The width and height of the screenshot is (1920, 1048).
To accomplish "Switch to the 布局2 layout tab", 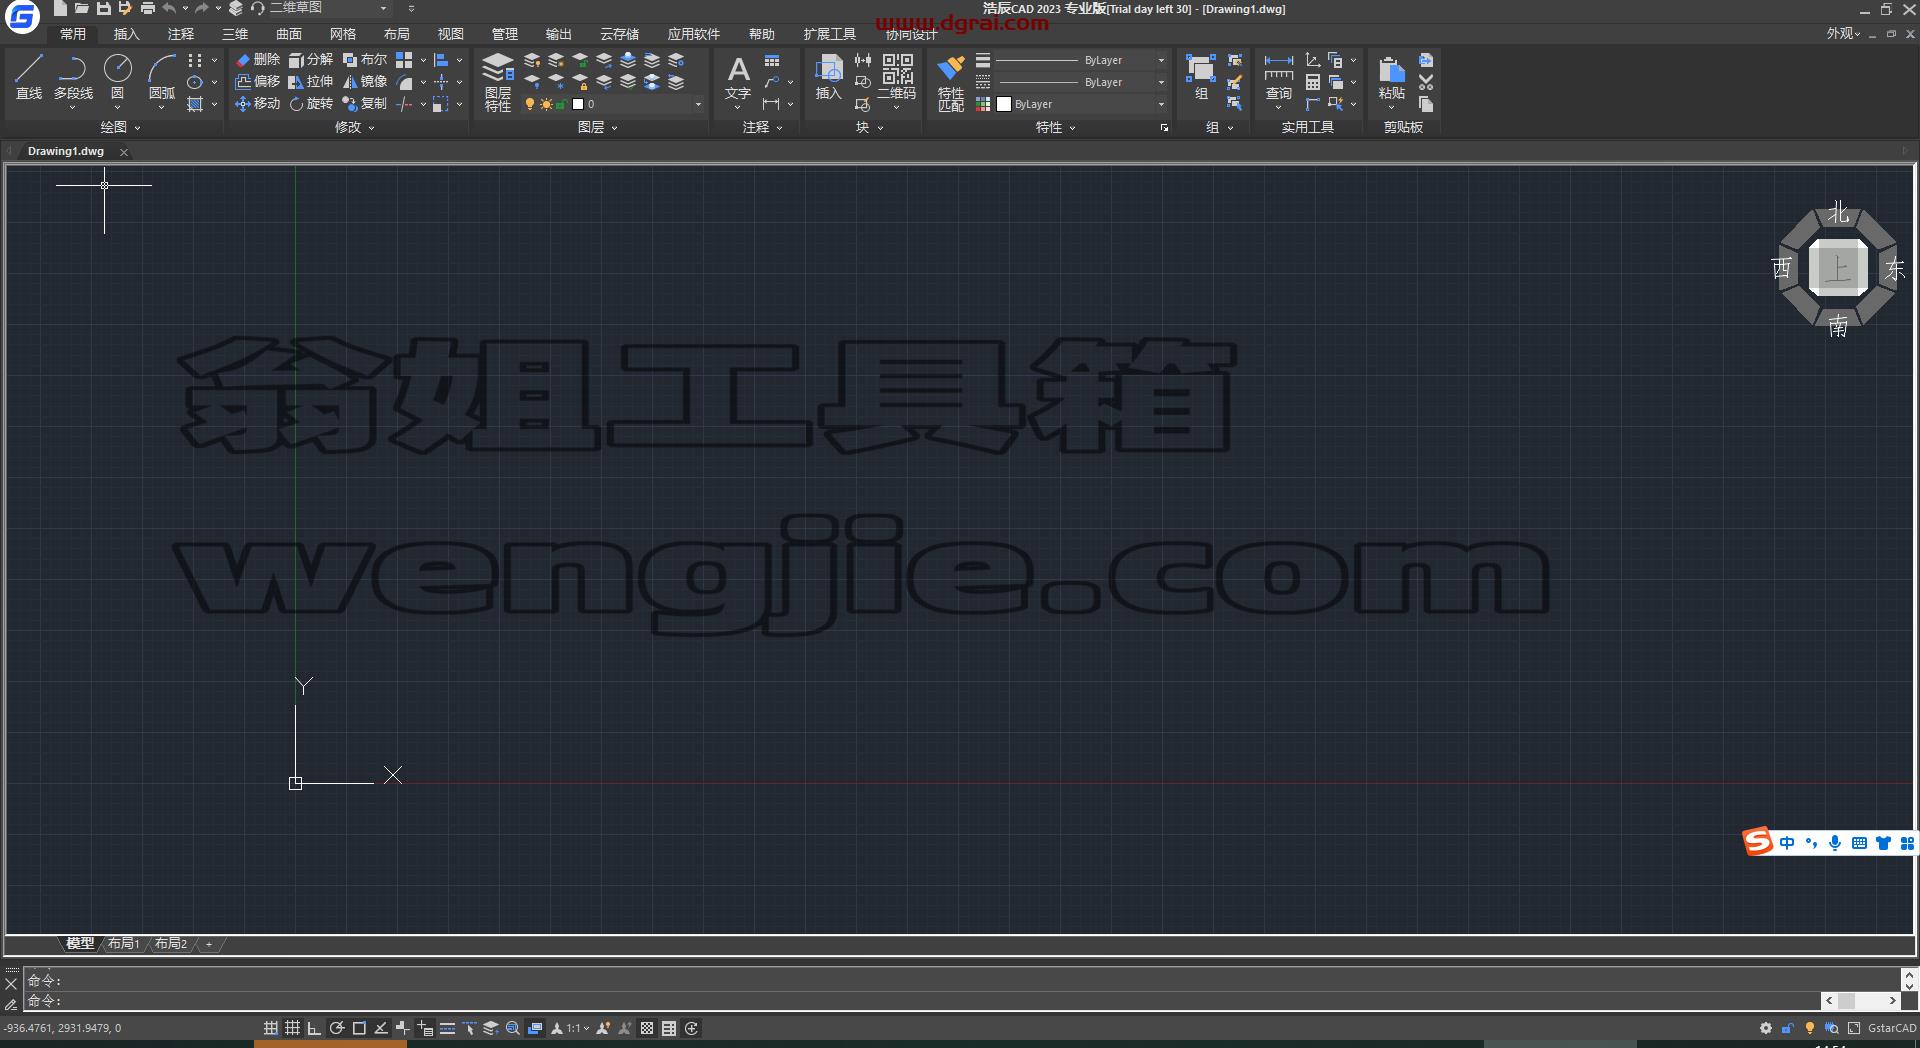I will 171,943.
